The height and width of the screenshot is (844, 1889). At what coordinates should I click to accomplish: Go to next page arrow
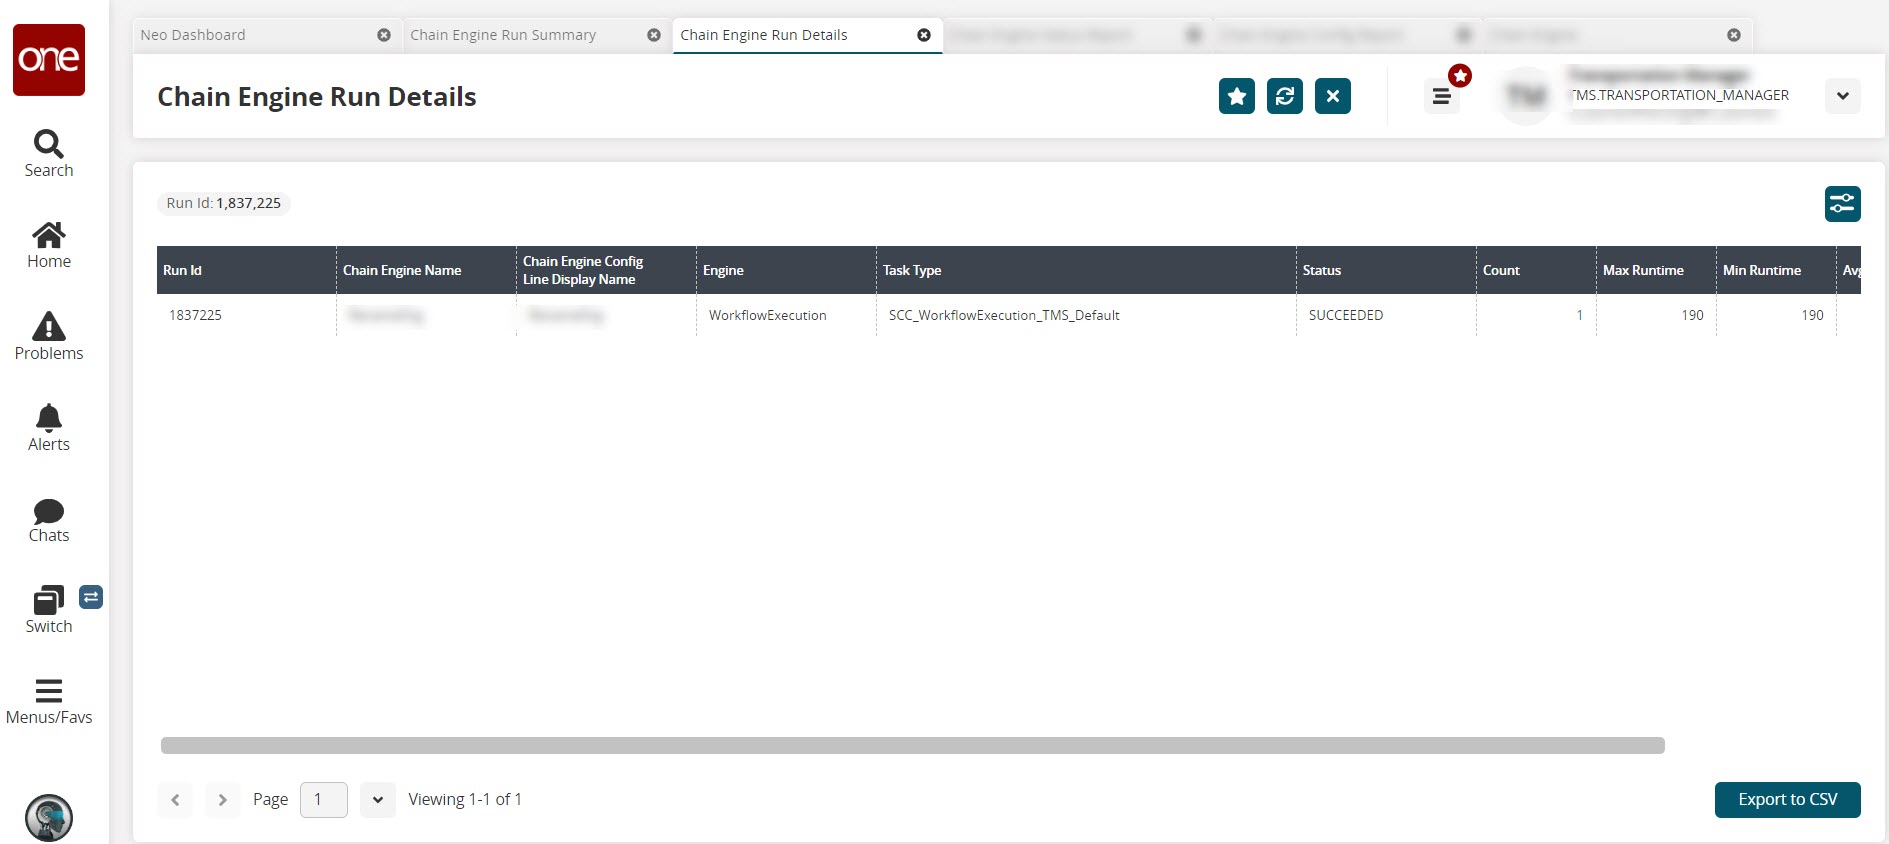pyautogui.click(x=223, y=799)
